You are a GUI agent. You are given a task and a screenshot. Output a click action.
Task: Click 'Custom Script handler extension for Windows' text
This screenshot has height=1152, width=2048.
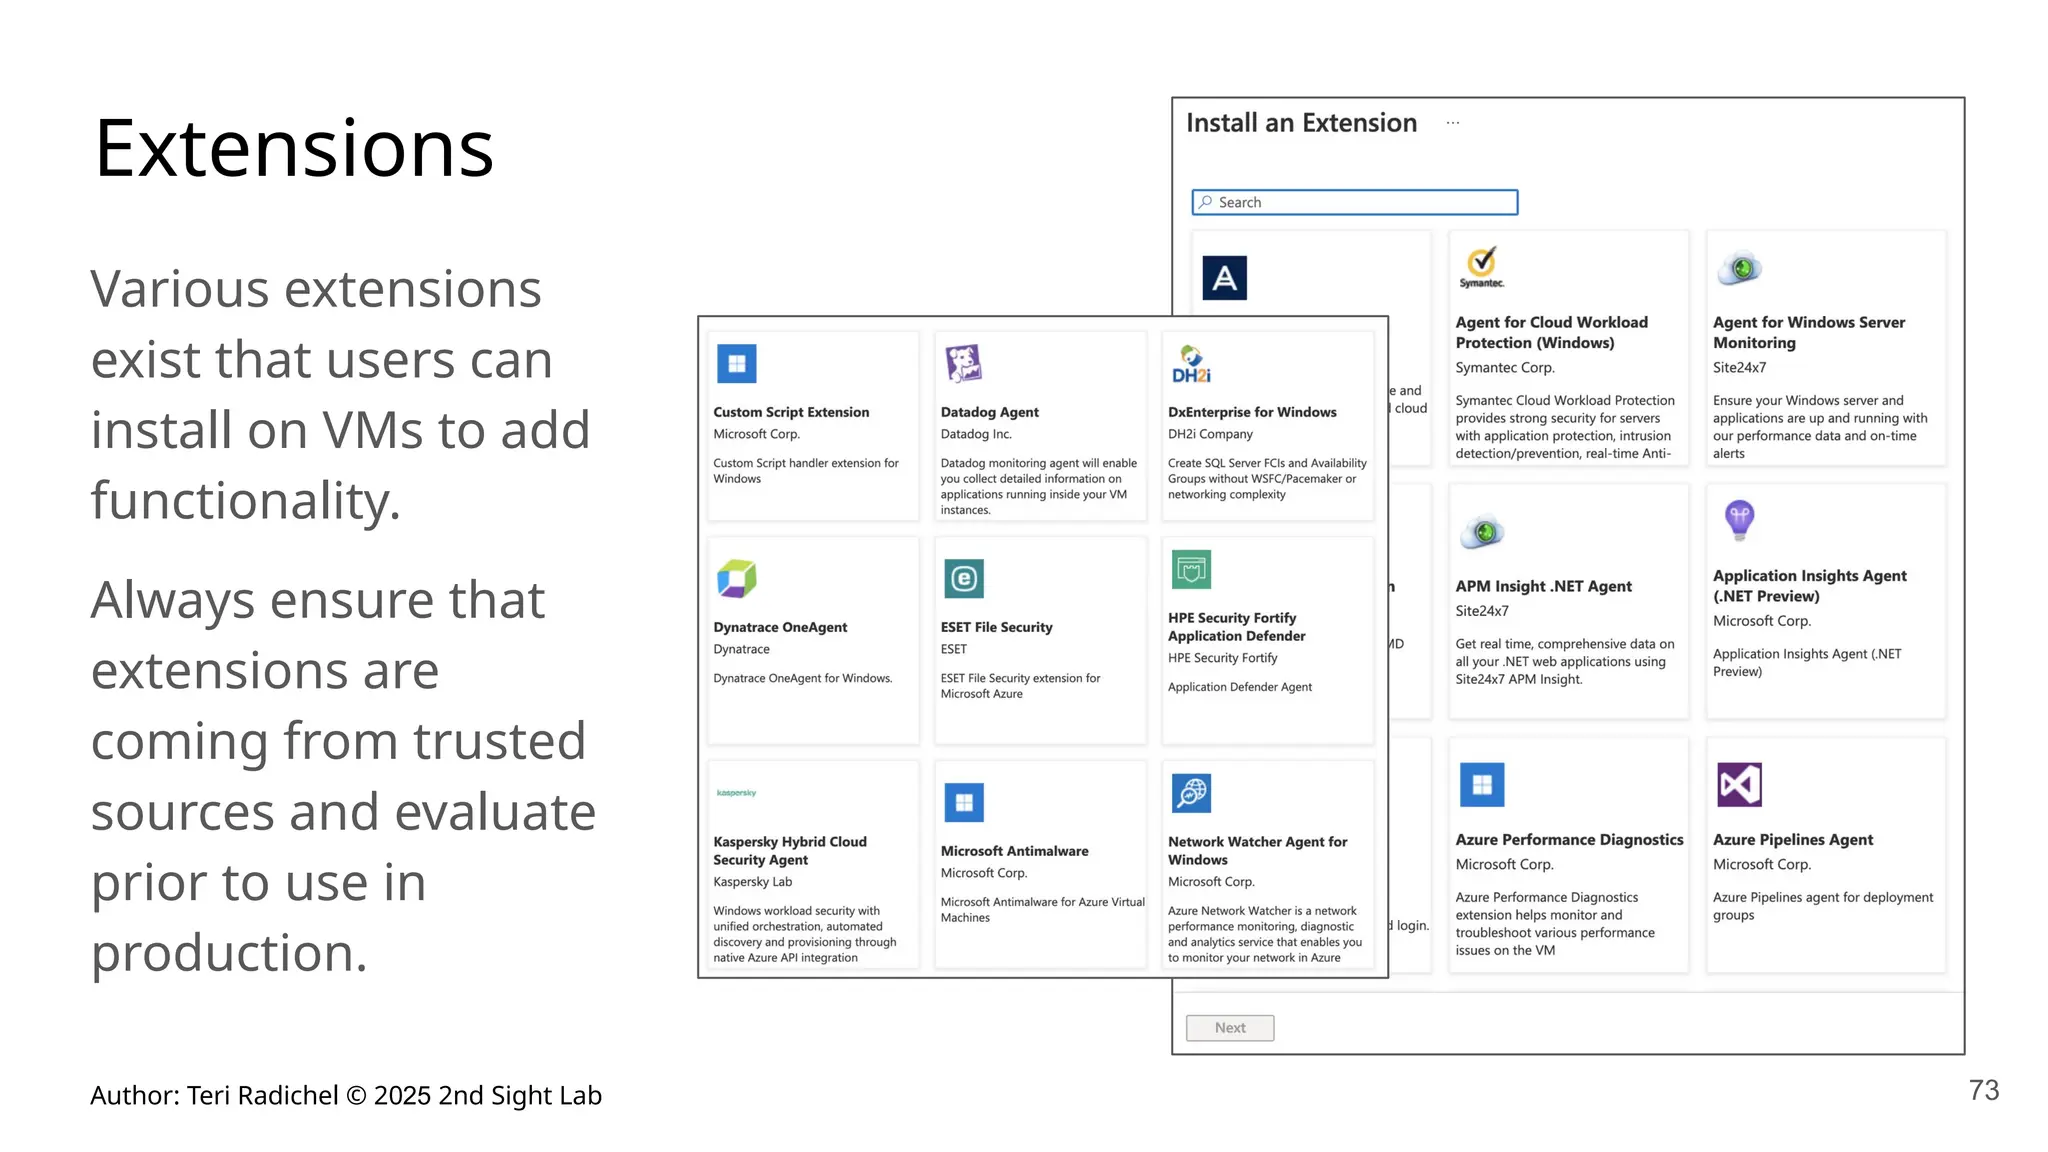click(806, 471)
